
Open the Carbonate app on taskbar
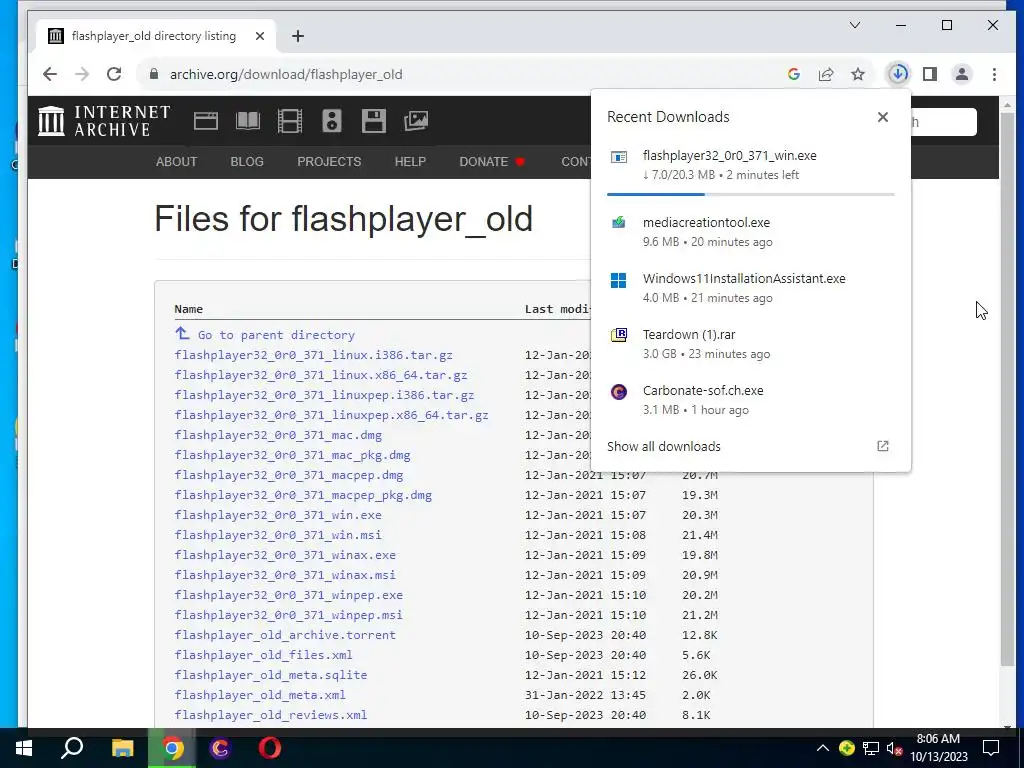click(220, 748)
